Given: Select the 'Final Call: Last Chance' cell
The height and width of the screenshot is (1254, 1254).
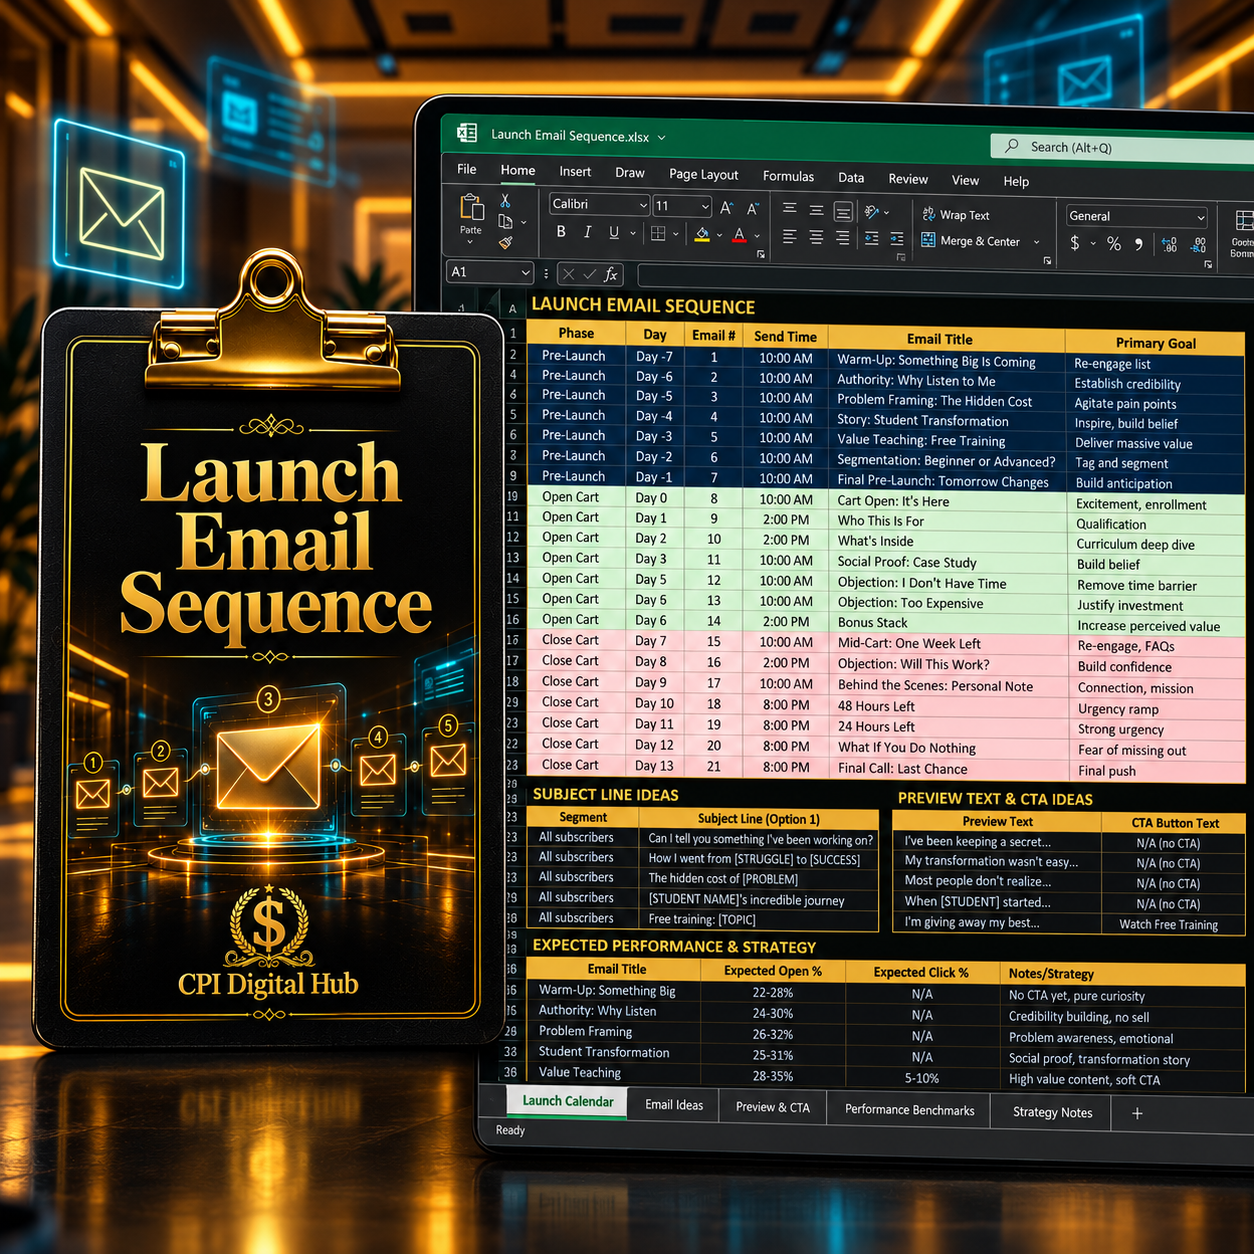Looking at the screenshot, I should coord(948,769).
